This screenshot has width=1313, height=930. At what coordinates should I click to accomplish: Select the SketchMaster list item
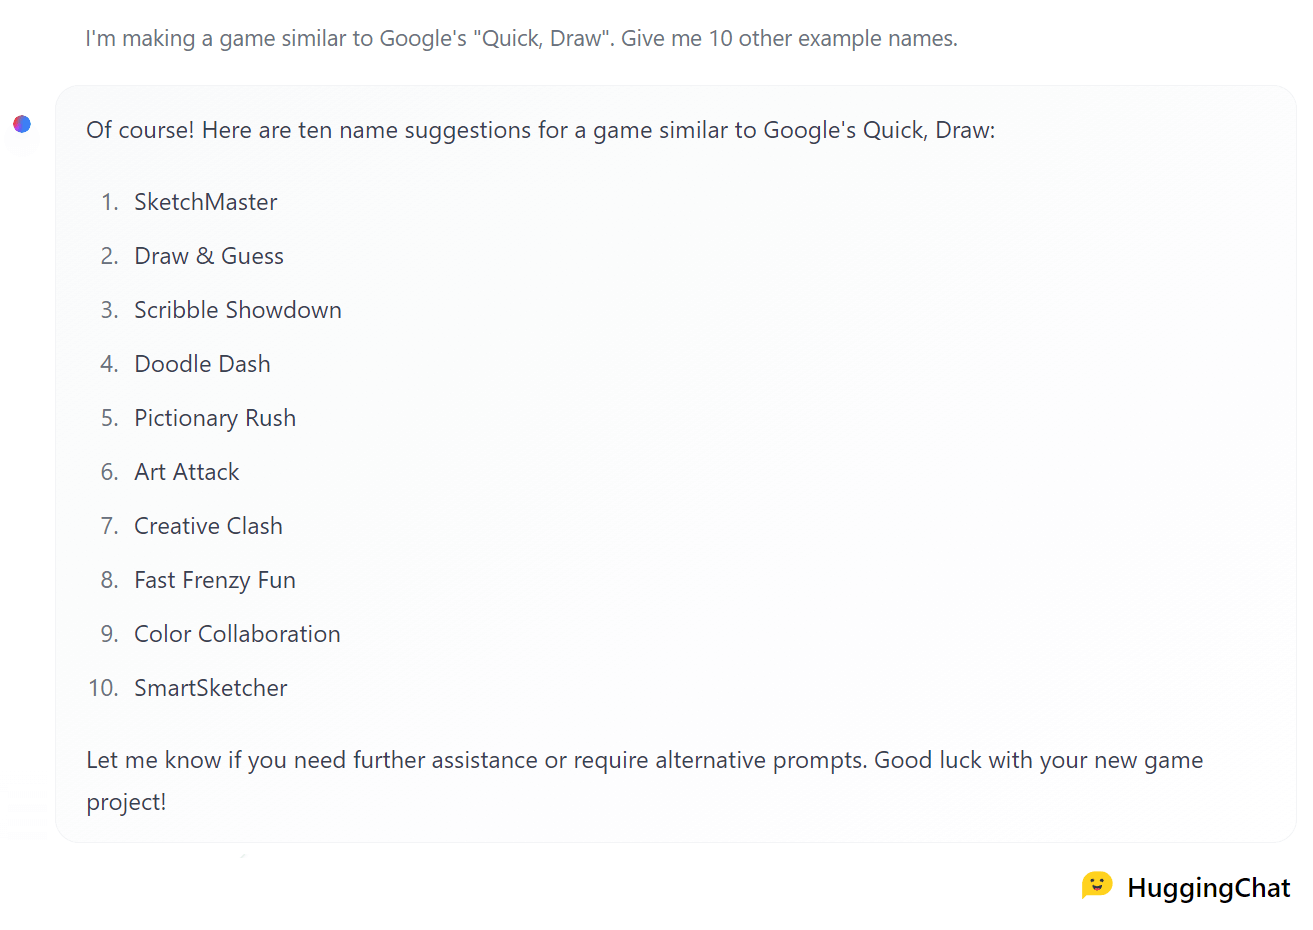pyautogui.click(x=205, y=202)
